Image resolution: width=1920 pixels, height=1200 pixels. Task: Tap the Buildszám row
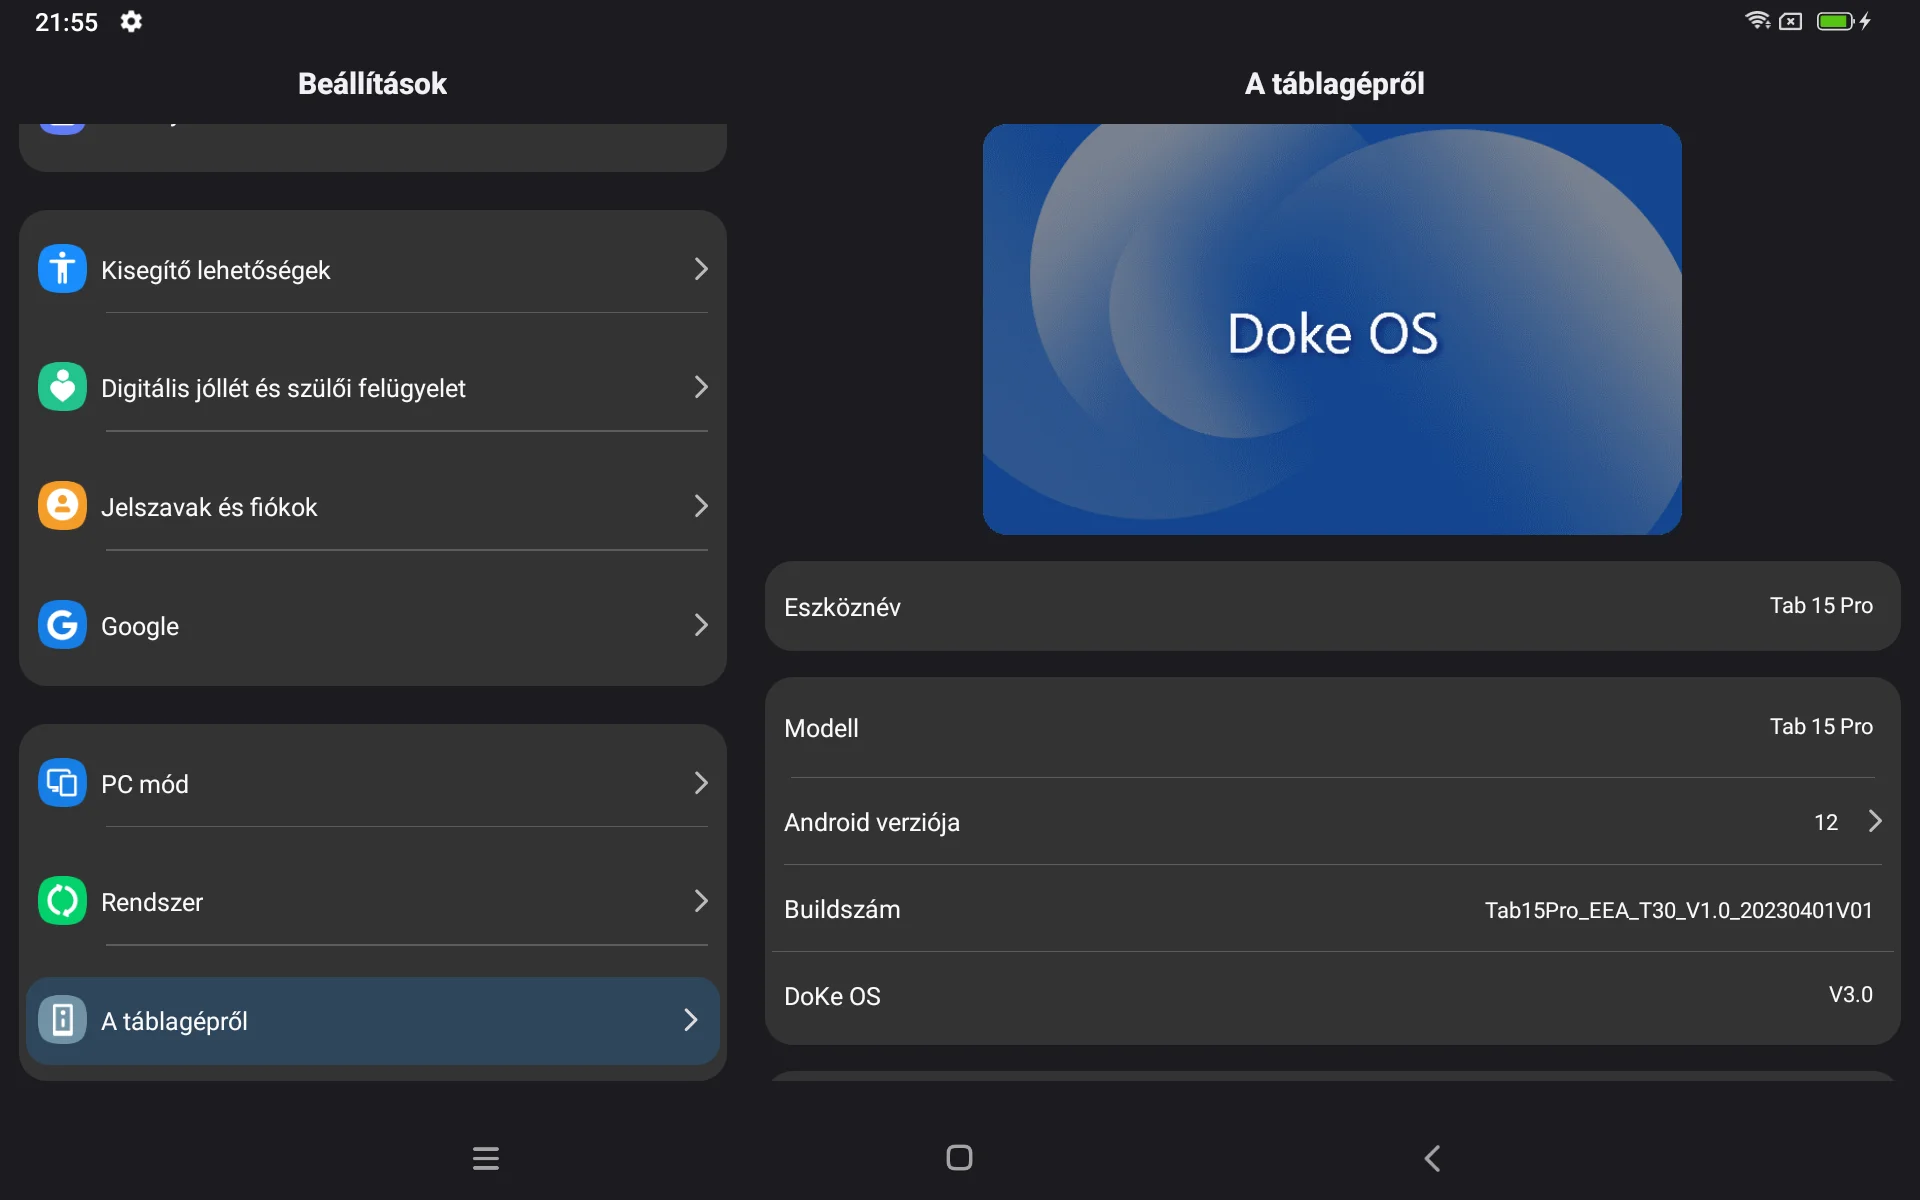click(1331, 909)
